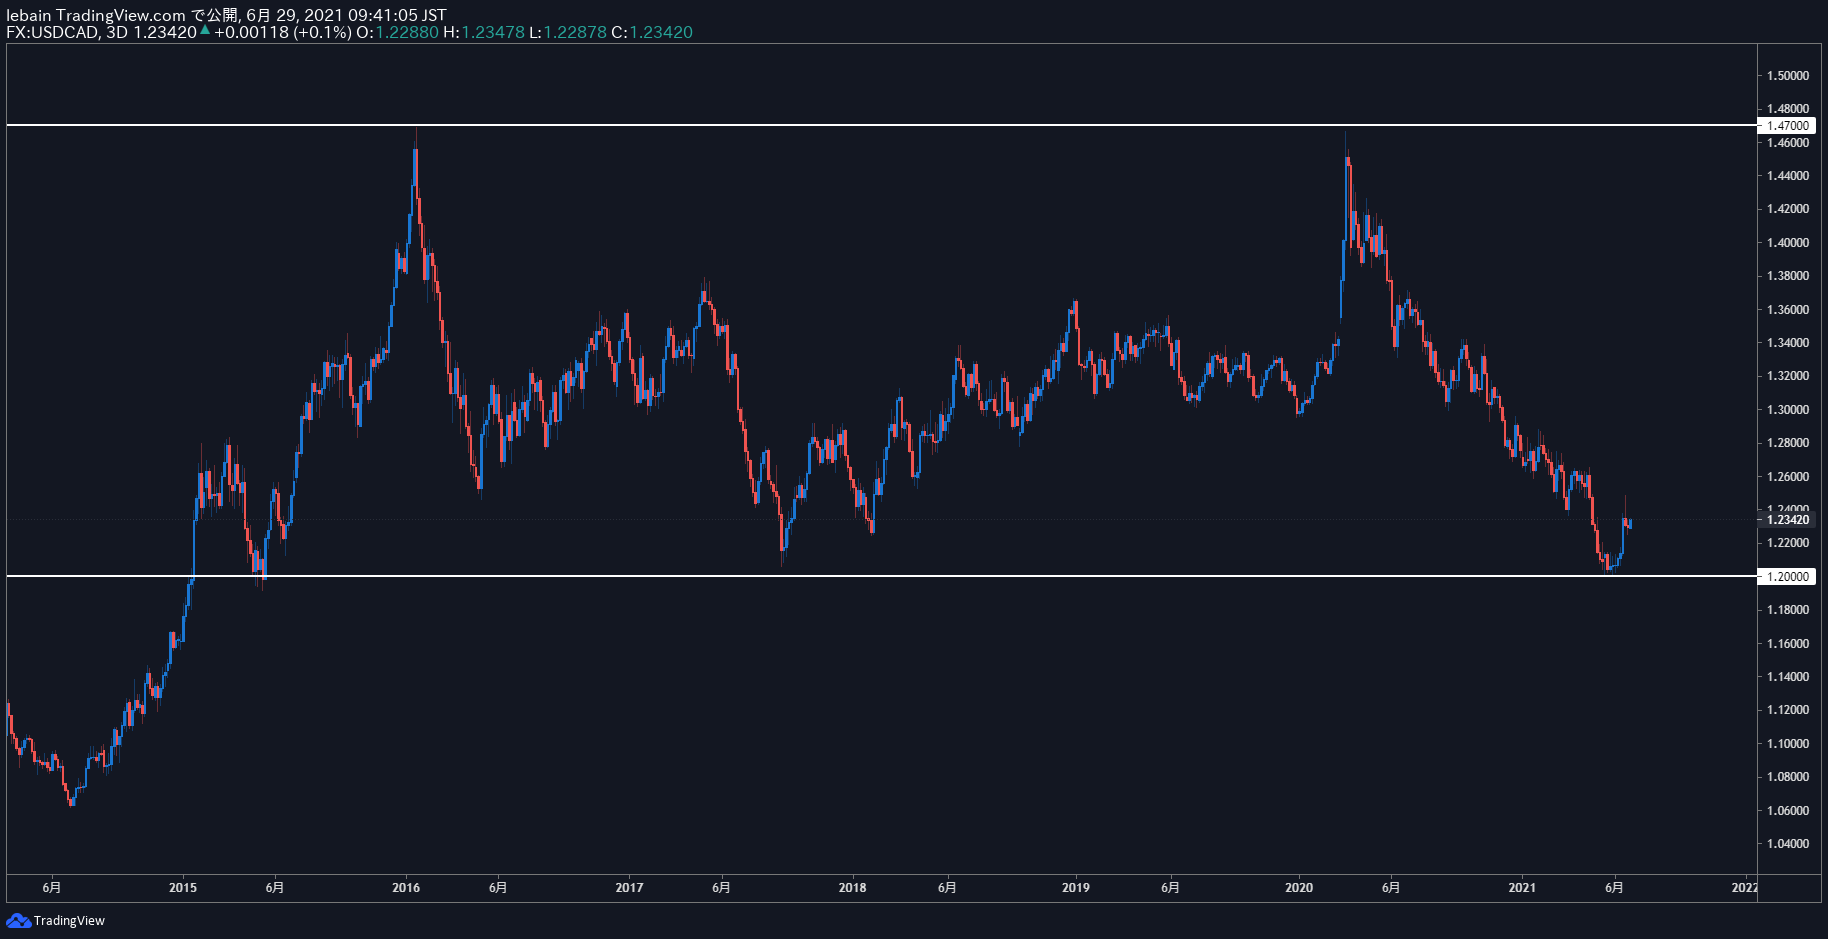Click the 2019 label on time axis
The height and width of the screenshot is (939, 1828).
pyautogui.click(x=1075, y=888)
